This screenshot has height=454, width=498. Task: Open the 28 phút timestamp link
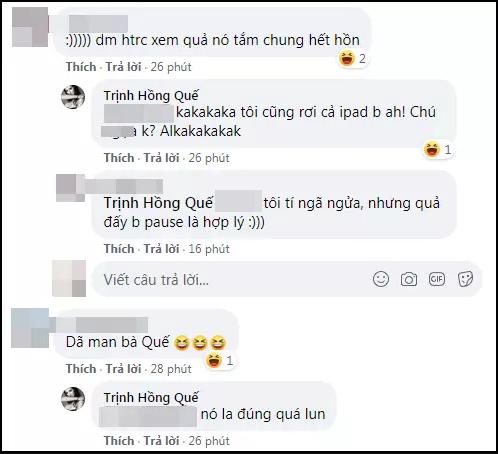[x=171, y=369]
